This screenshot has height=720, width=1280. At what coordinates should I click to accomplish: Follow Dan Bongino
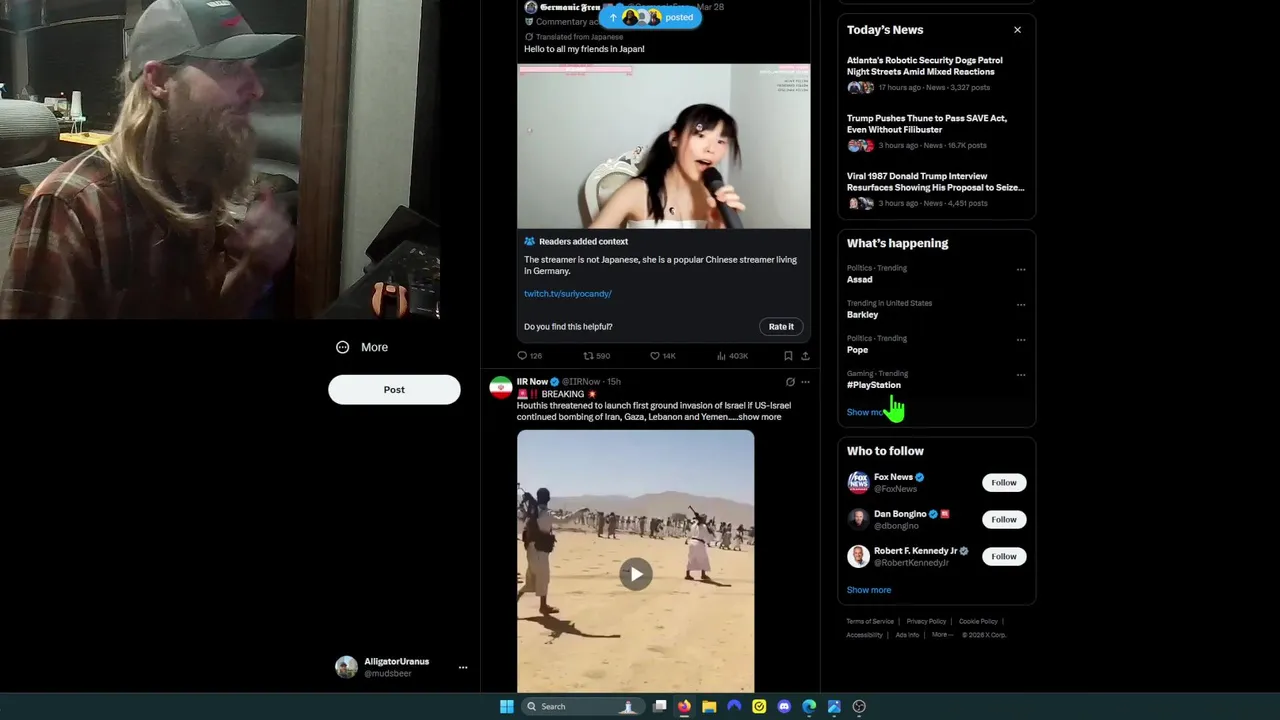coord(1003,520)
